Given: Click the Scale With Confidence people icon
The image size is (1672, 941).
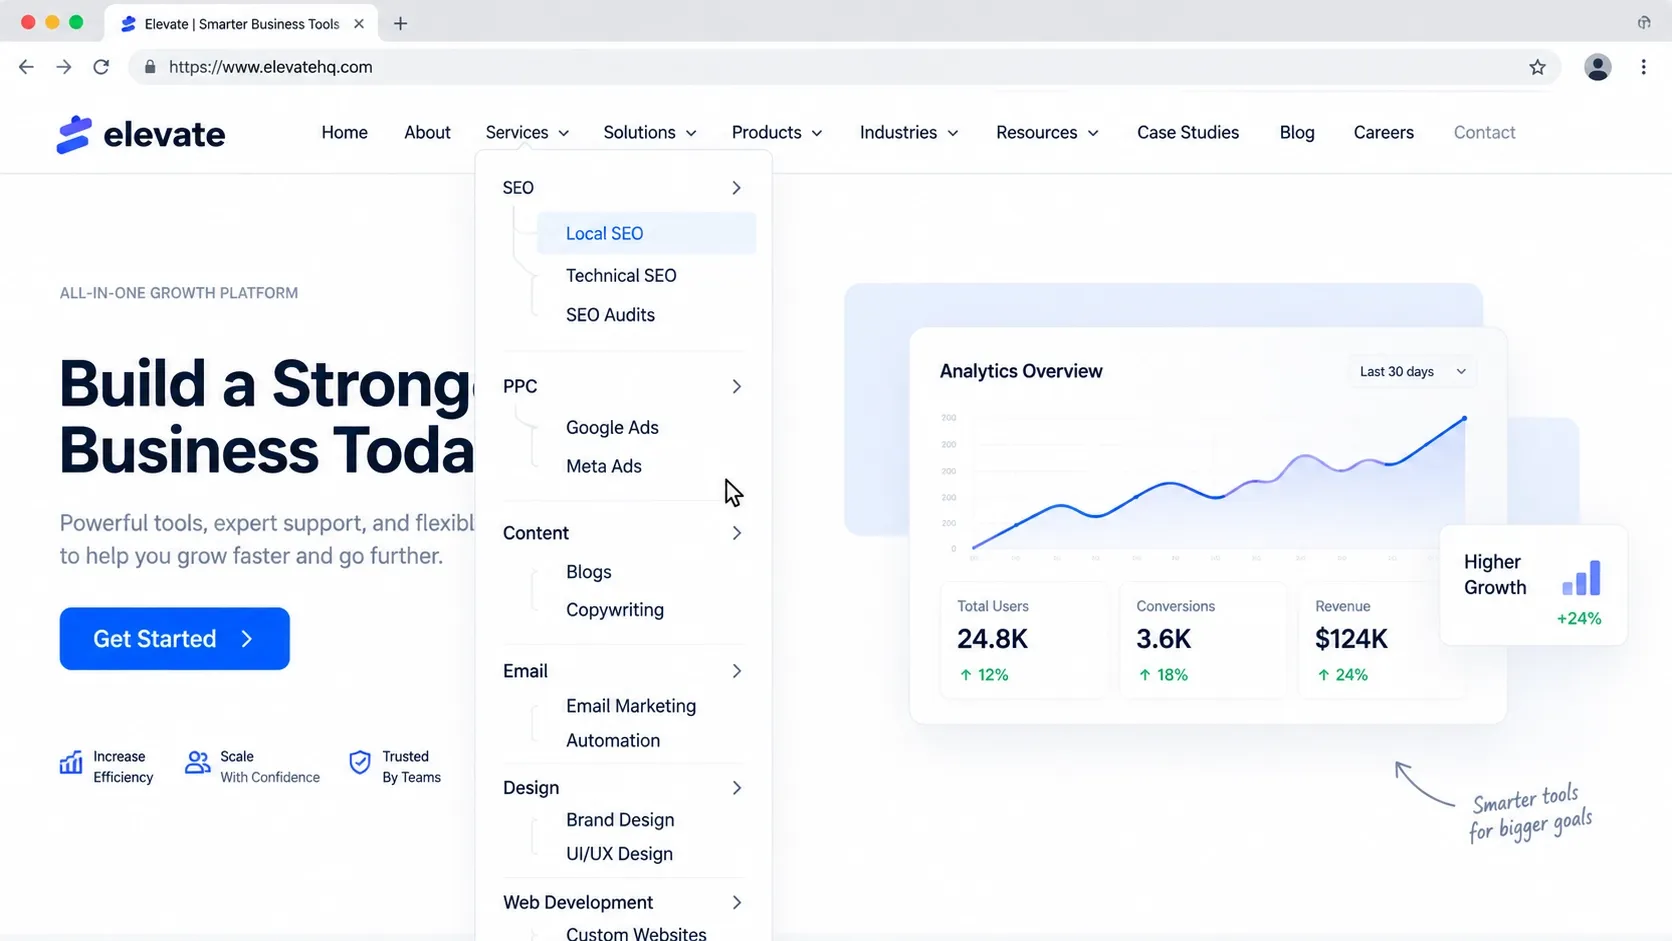Looking at the screenshot, I should [x=198, y=763].
